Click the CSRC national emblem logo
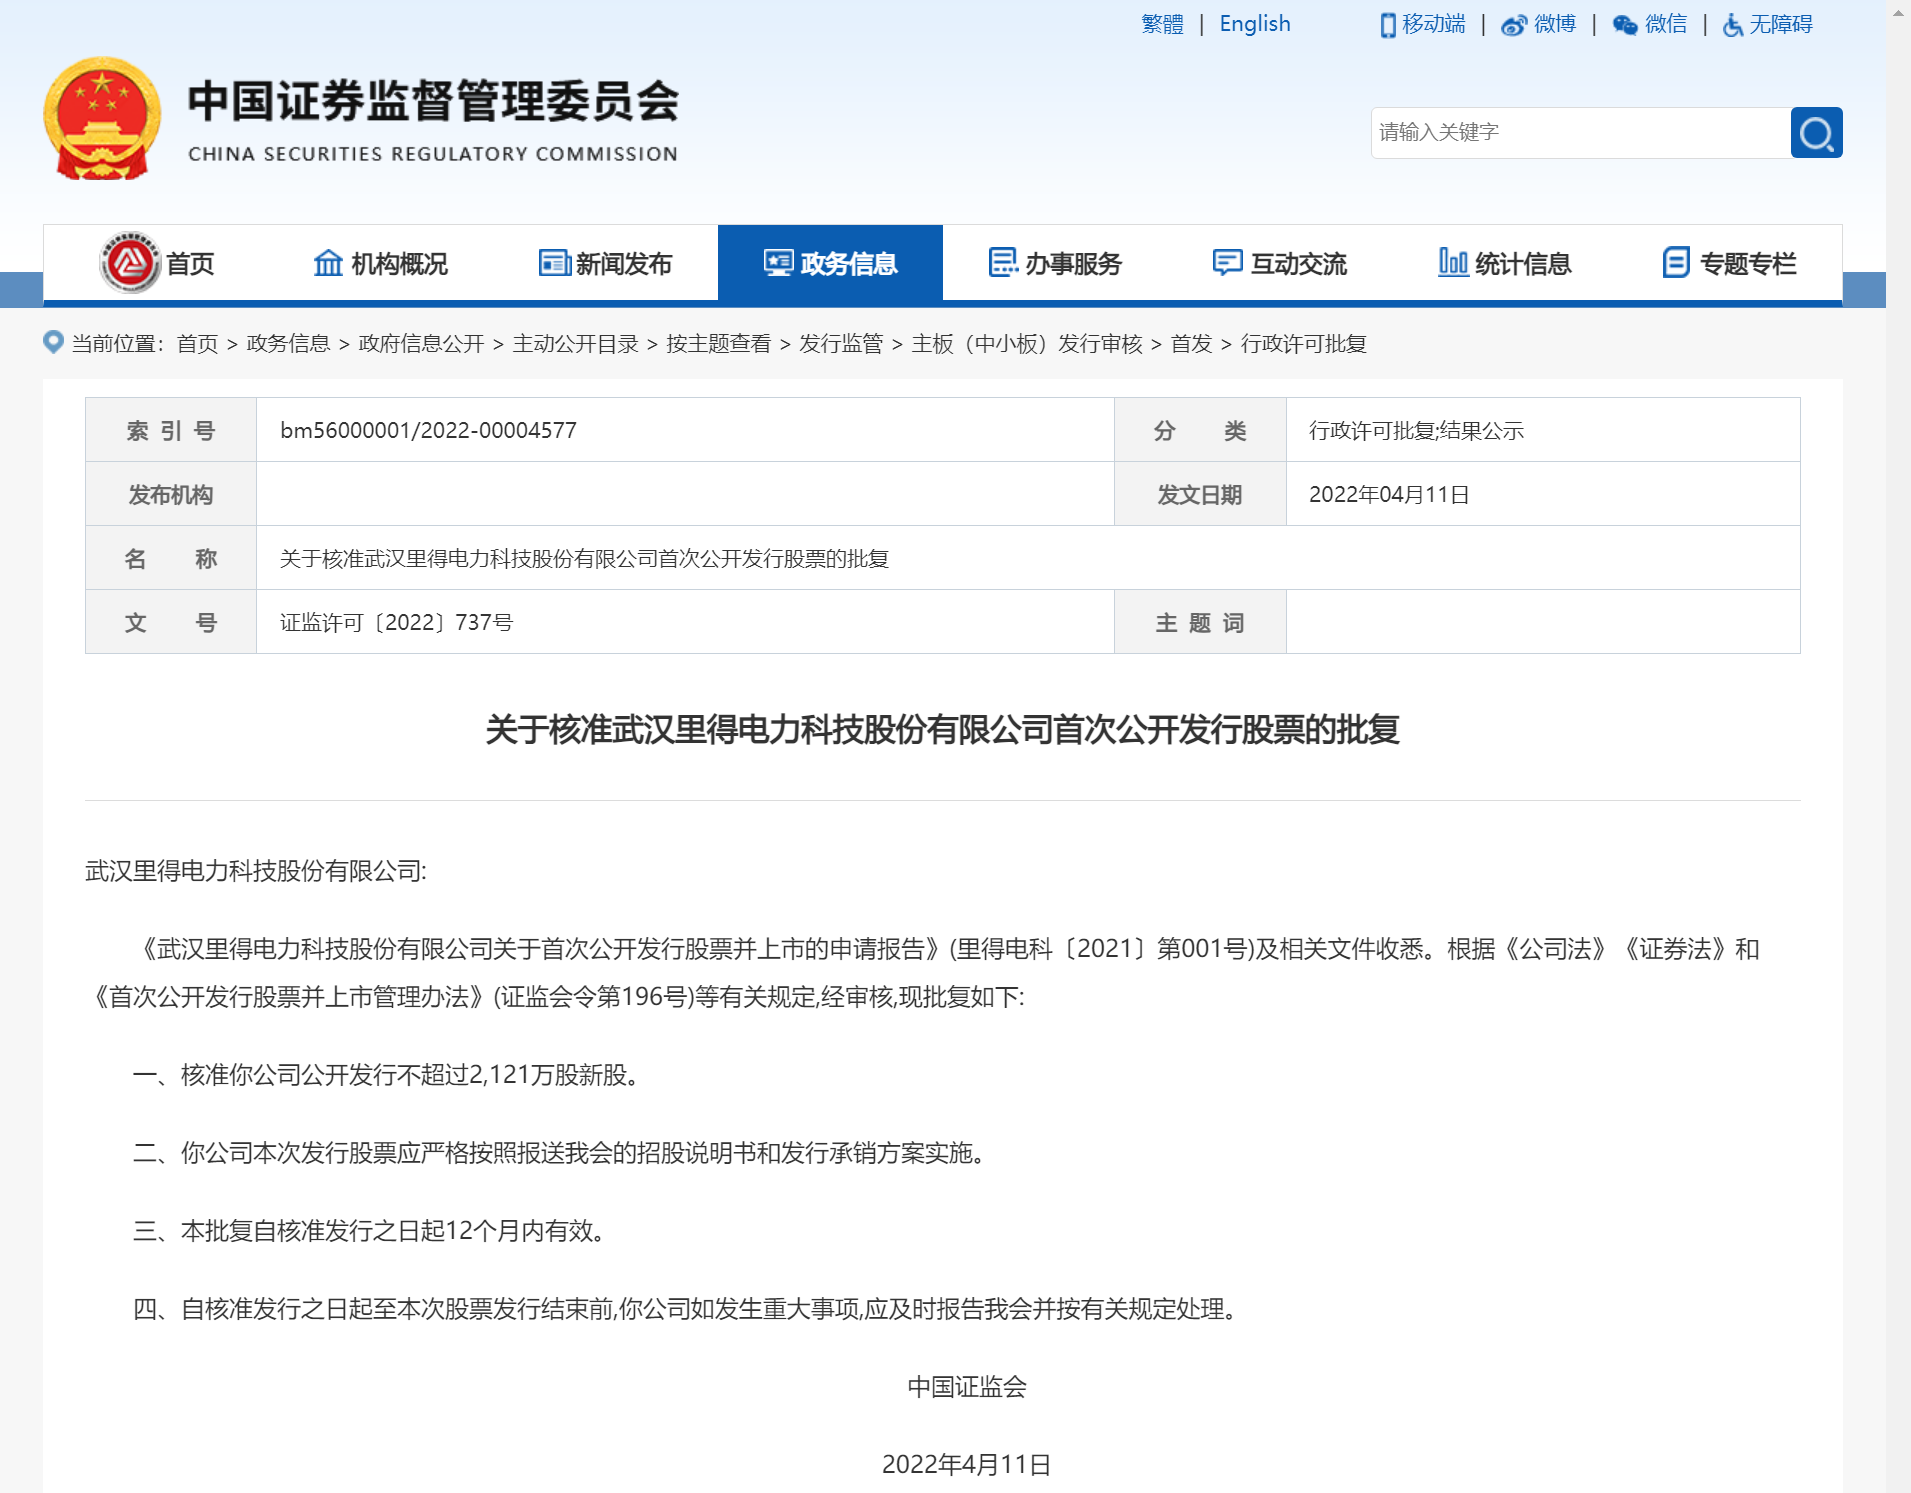 (x=102, y=119)
